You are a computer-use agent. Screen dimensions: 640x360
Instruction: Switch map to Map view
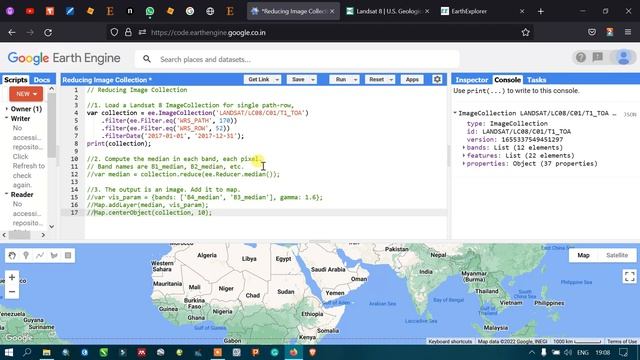point(583,255)
